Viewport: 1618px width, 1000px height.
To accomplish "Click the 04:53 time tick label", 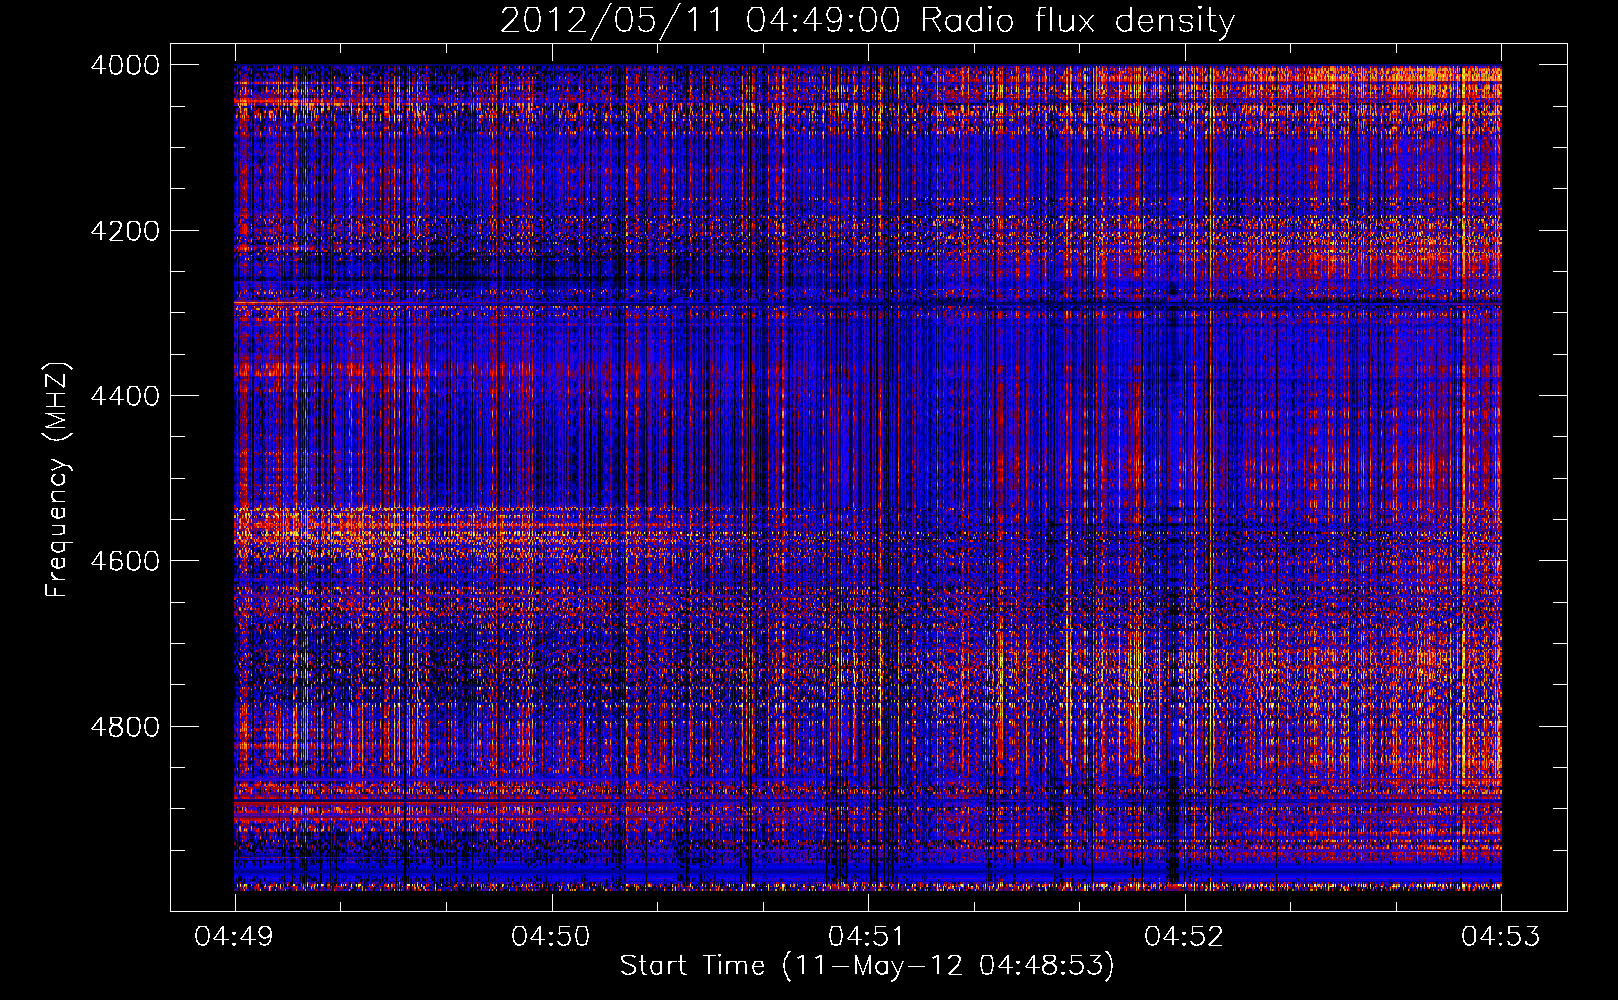I will coord(1501,937).
